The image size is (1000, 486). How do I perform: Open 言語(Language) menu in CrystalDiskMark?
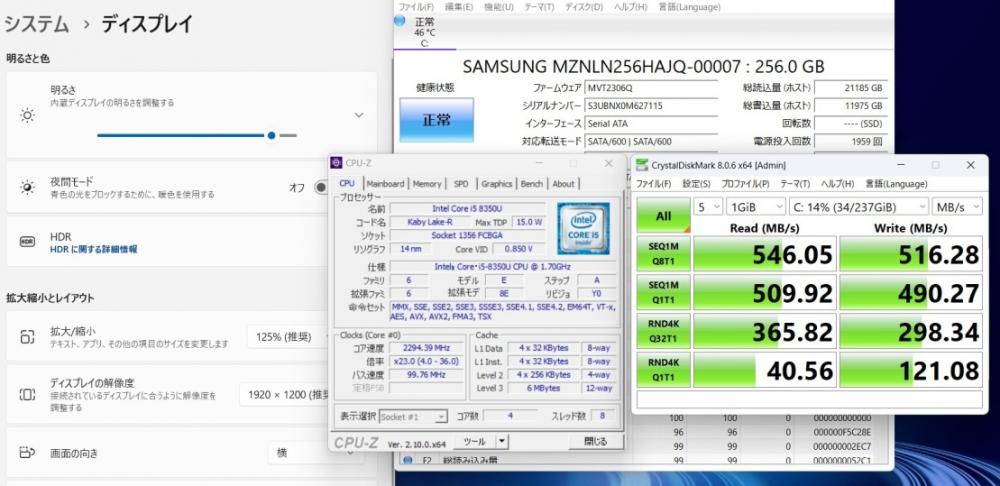click(896, 184)
